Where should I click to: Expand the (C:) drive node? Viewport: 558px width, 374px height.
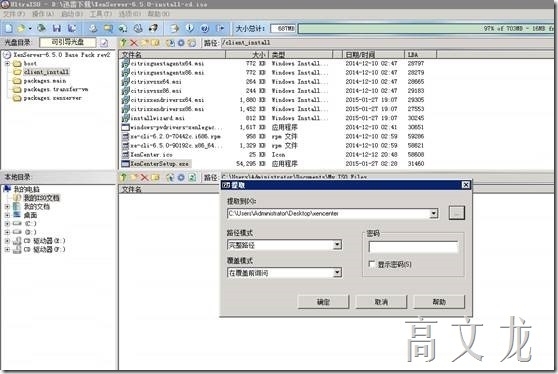(7, 223)
